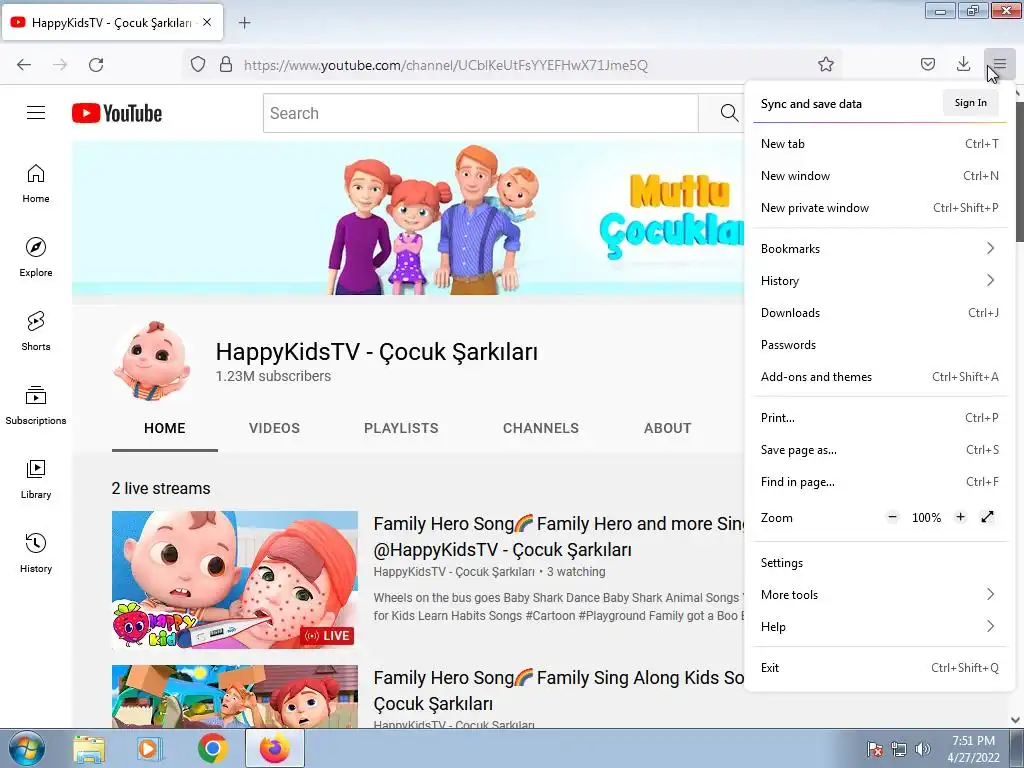
Task: Click Sign In for sync
Action: click(970, 103)
